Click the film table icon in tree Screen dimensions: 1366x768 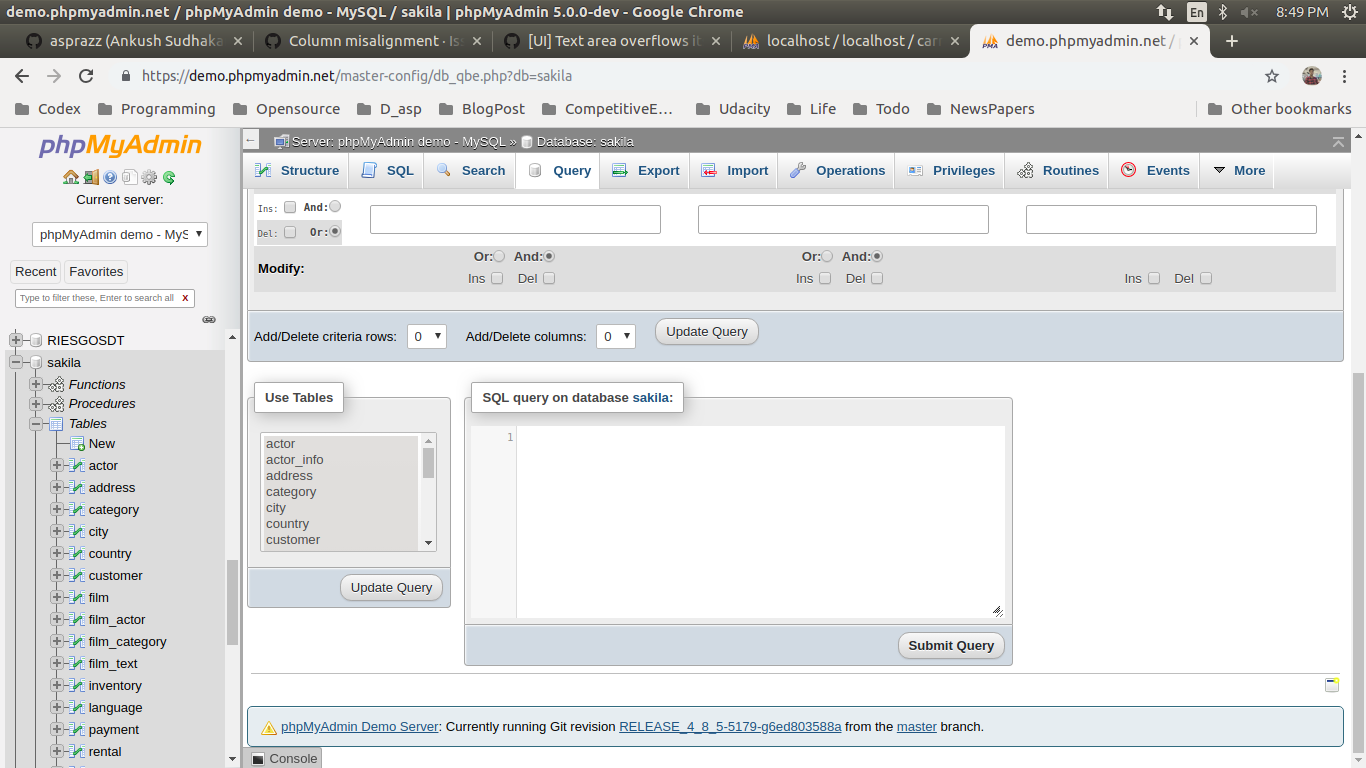(76, 598)
